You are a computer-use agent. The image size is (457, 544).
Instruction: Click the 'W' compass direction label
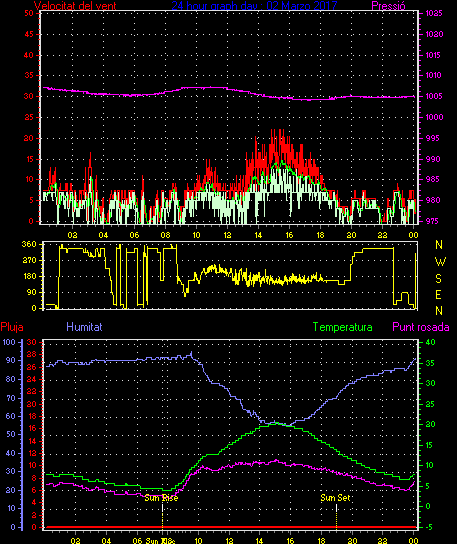(440, 262)
